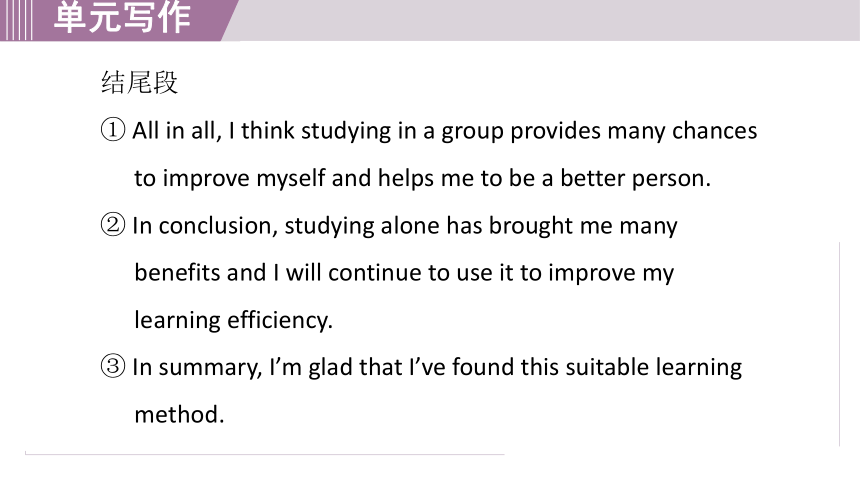Image resolution: width=860 pixels, height=484 pixels.
Task: Click the circled number ① marker
Action: click(113, 131)
